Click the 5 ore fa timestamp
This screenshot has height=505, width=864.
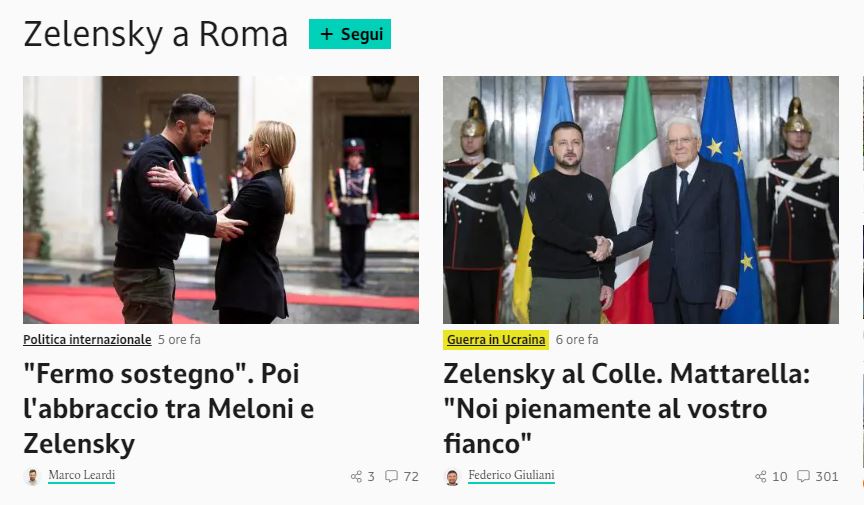click(x=179, y=340)
